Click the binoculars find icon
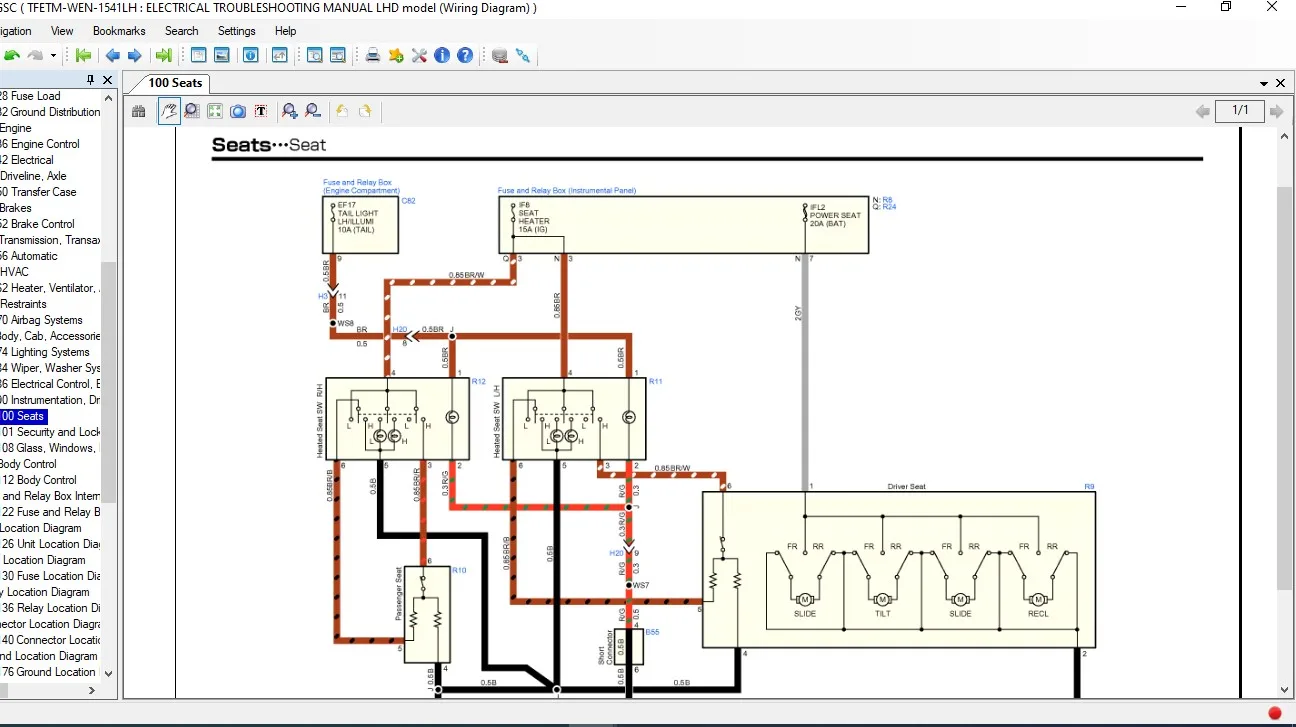The image size is (1296, 727). pyautogui.click(x=139, y=111)
